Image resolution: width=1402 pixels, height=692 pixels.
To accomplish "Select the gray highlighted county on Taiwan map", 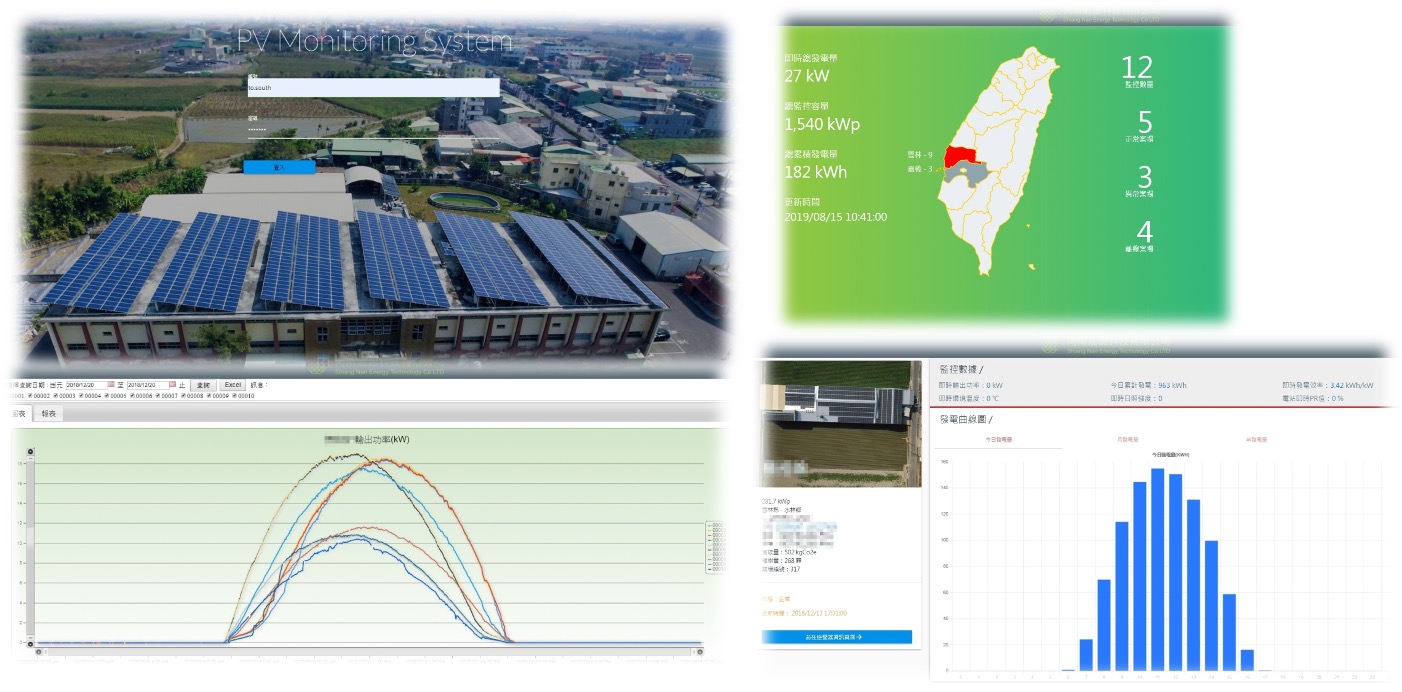I will click(x=968, y=176).
